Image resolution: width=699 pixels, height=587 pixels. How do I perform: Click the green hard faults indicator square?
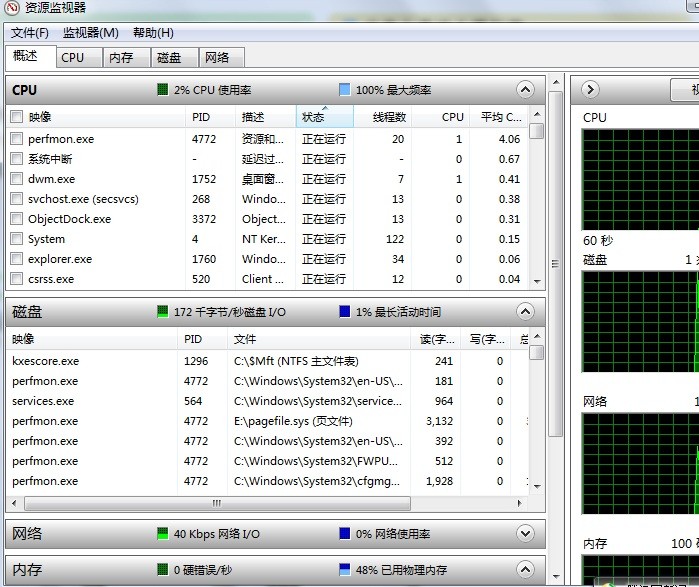(x=163, y=569)
